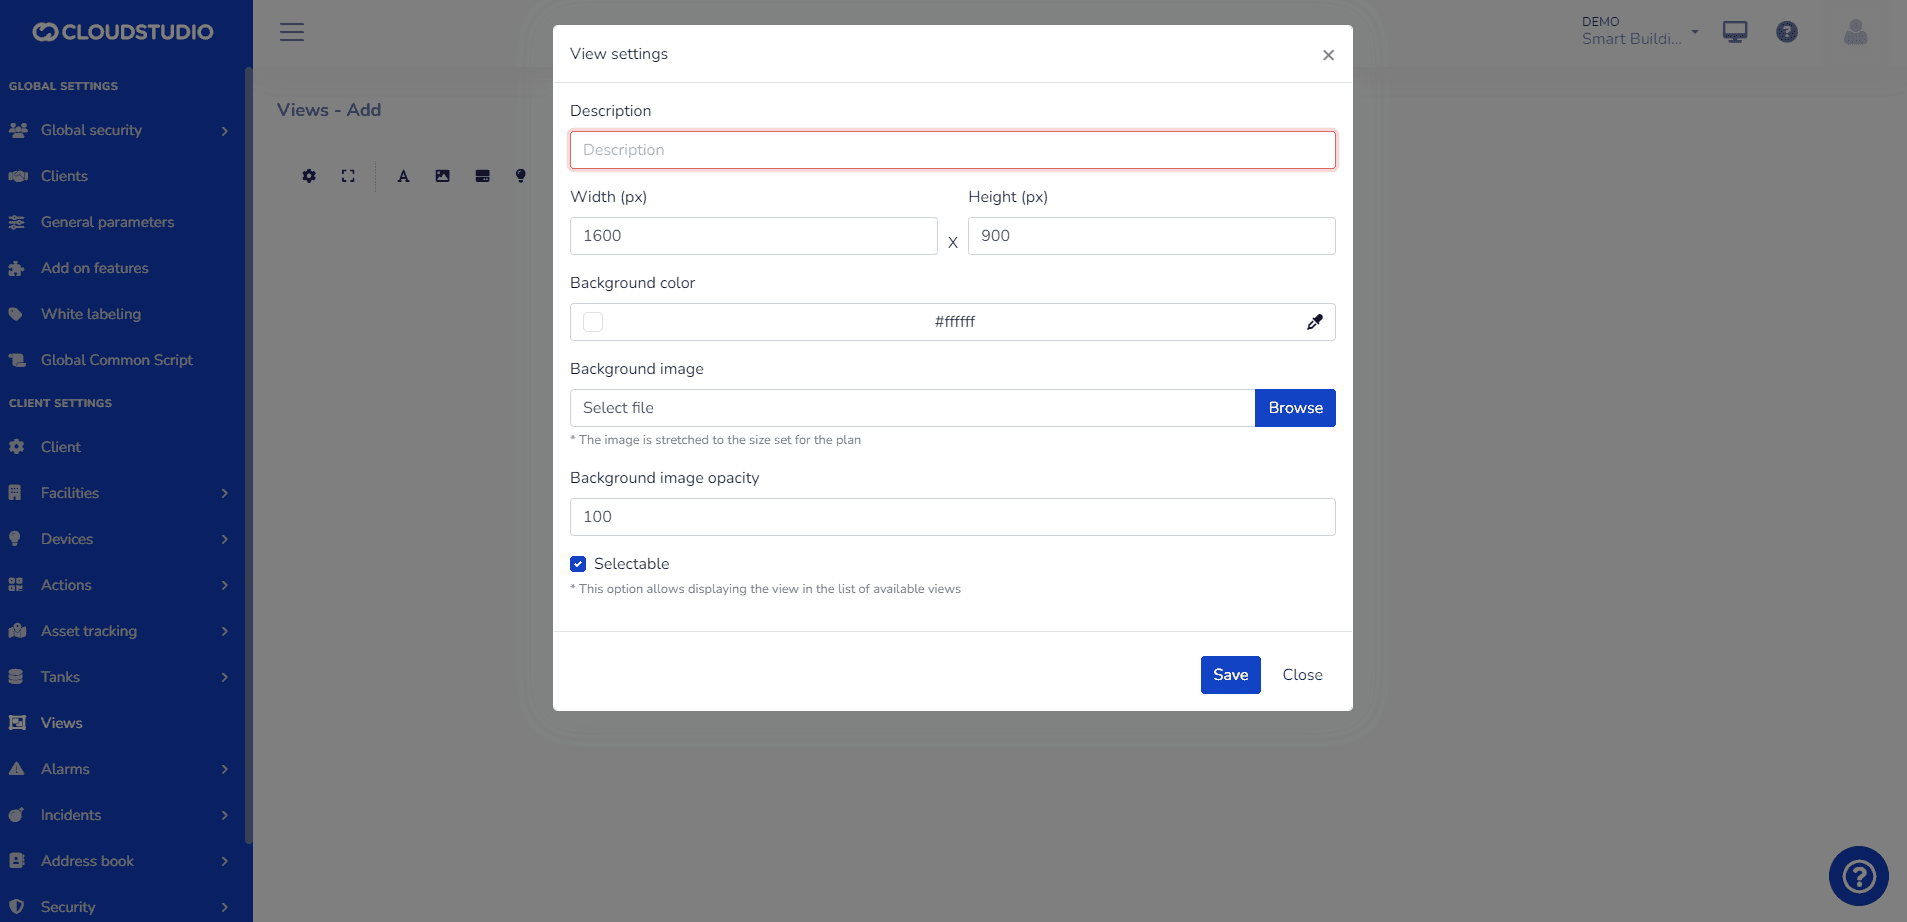Go to White labeling in sidebar
This screenshot has height=922, width=1907.
[x=91, y=314]
